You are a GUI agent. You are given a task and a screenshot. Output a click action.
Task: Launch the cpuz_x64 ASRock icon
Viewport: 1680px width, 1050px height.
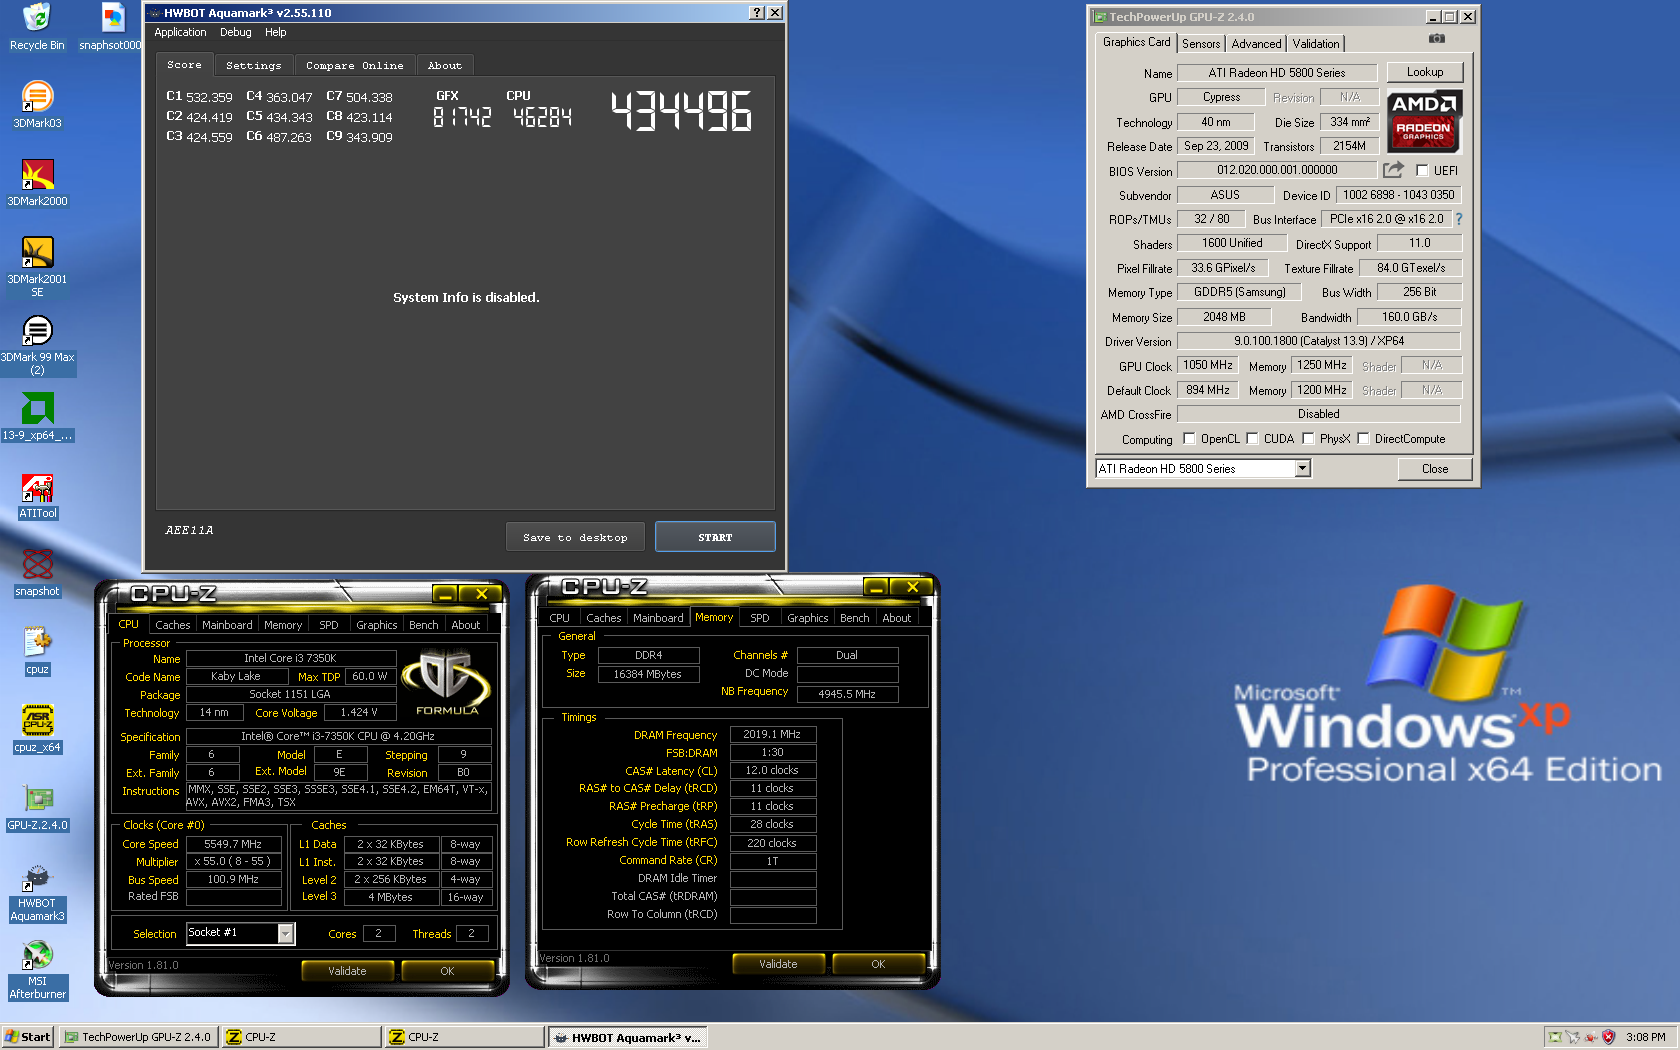pyautogui.click(x=37, y=729)
